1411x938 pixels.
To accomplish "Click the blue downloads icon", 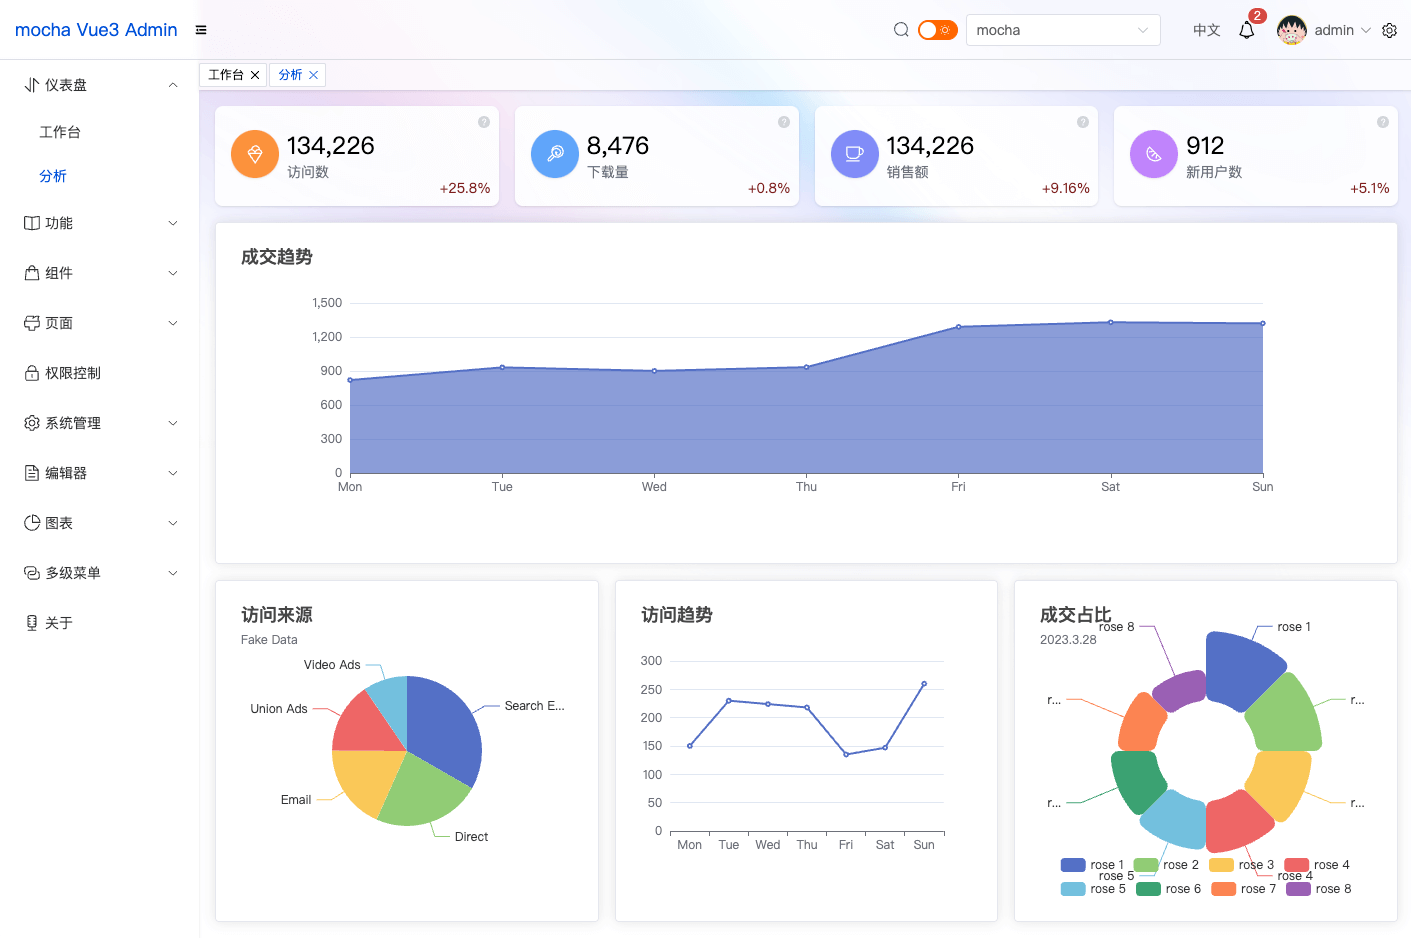I will coord(555,154).
